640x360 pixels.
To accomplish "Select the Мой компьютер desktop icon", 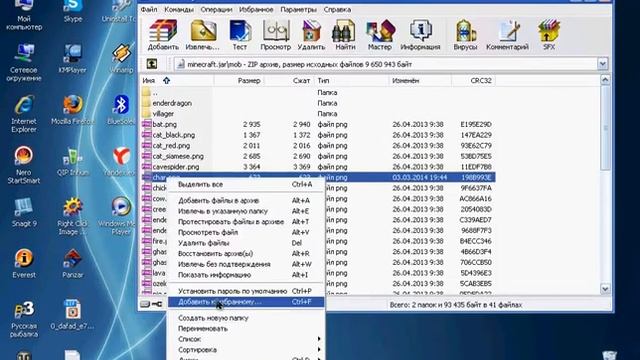I will point(24,16).
